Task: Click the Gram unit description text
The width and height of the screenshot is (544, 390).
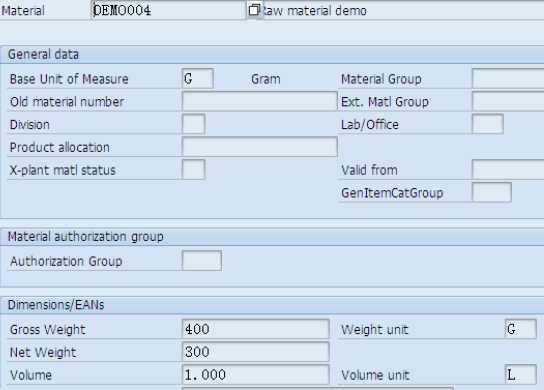Action: pyautogui.click(x=266, y=79)
